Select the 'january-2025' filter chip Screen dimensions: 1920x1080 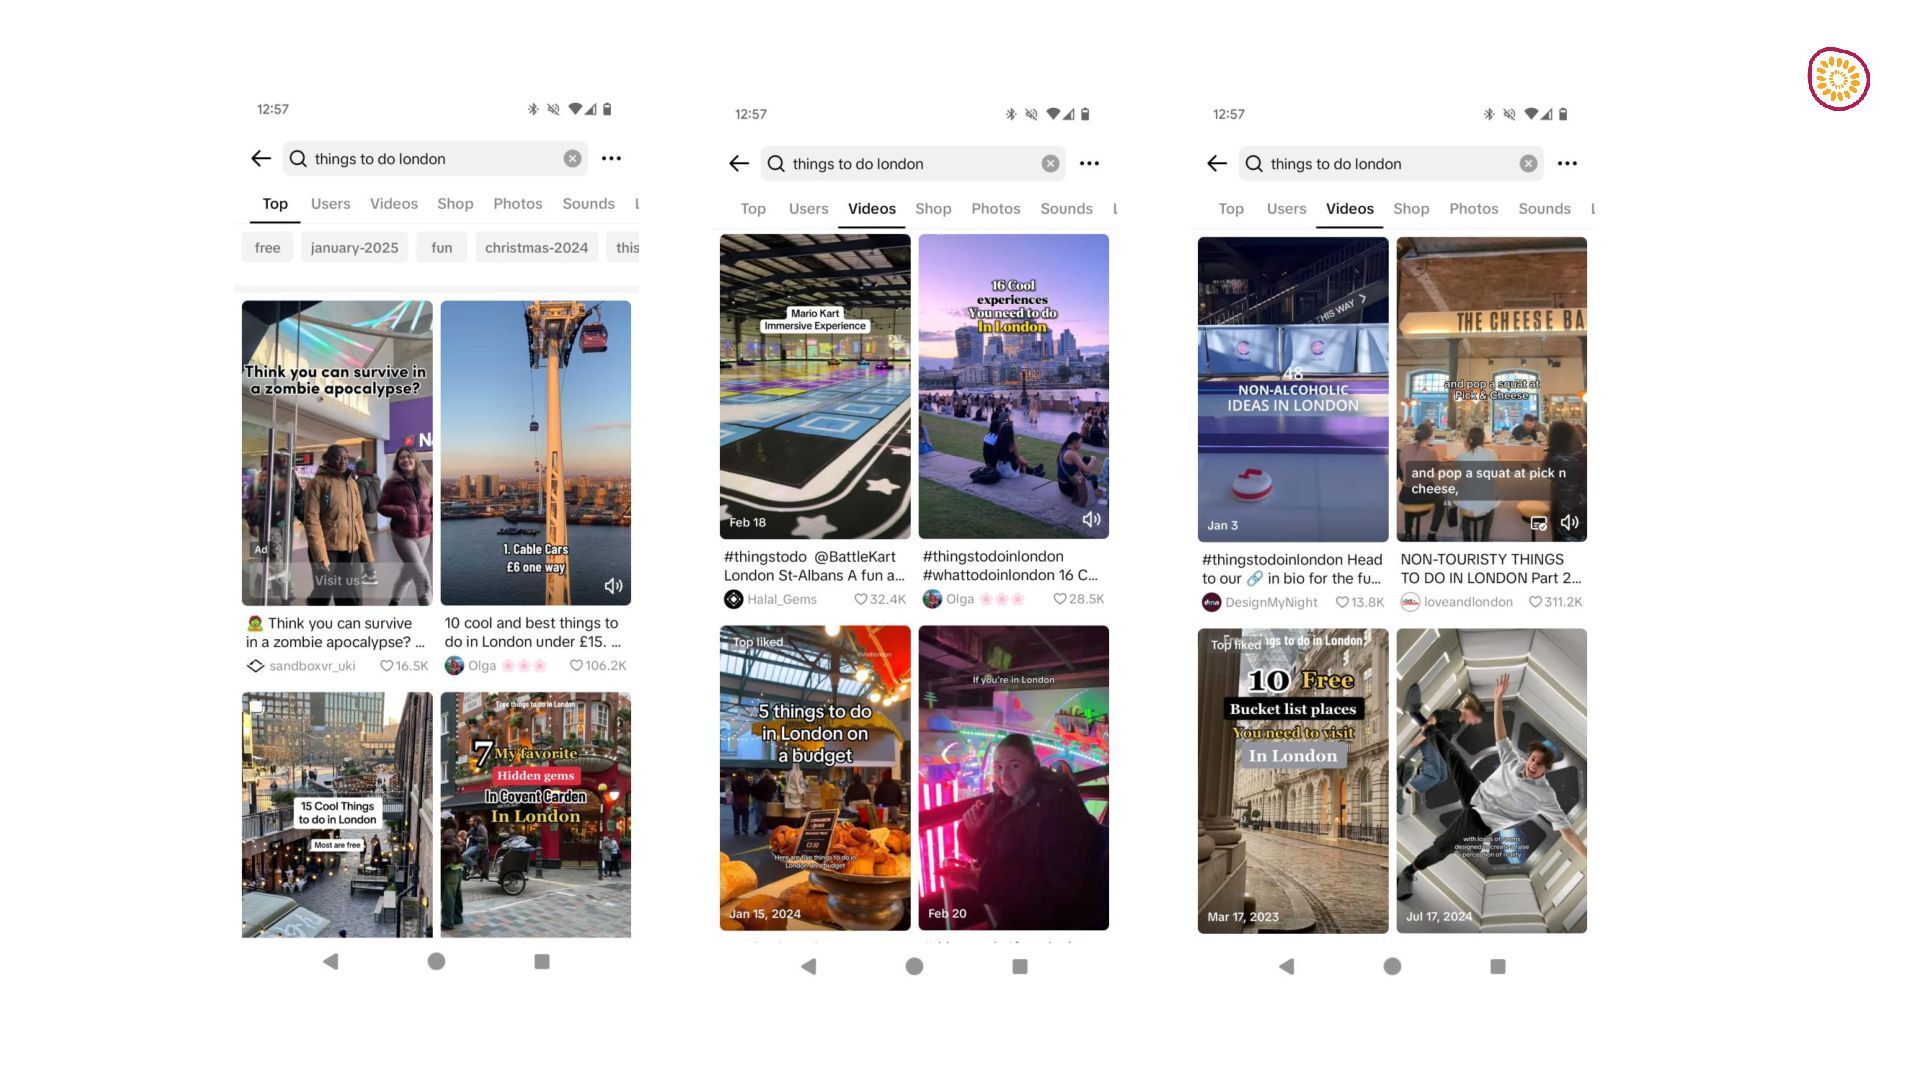pos(354,248)
